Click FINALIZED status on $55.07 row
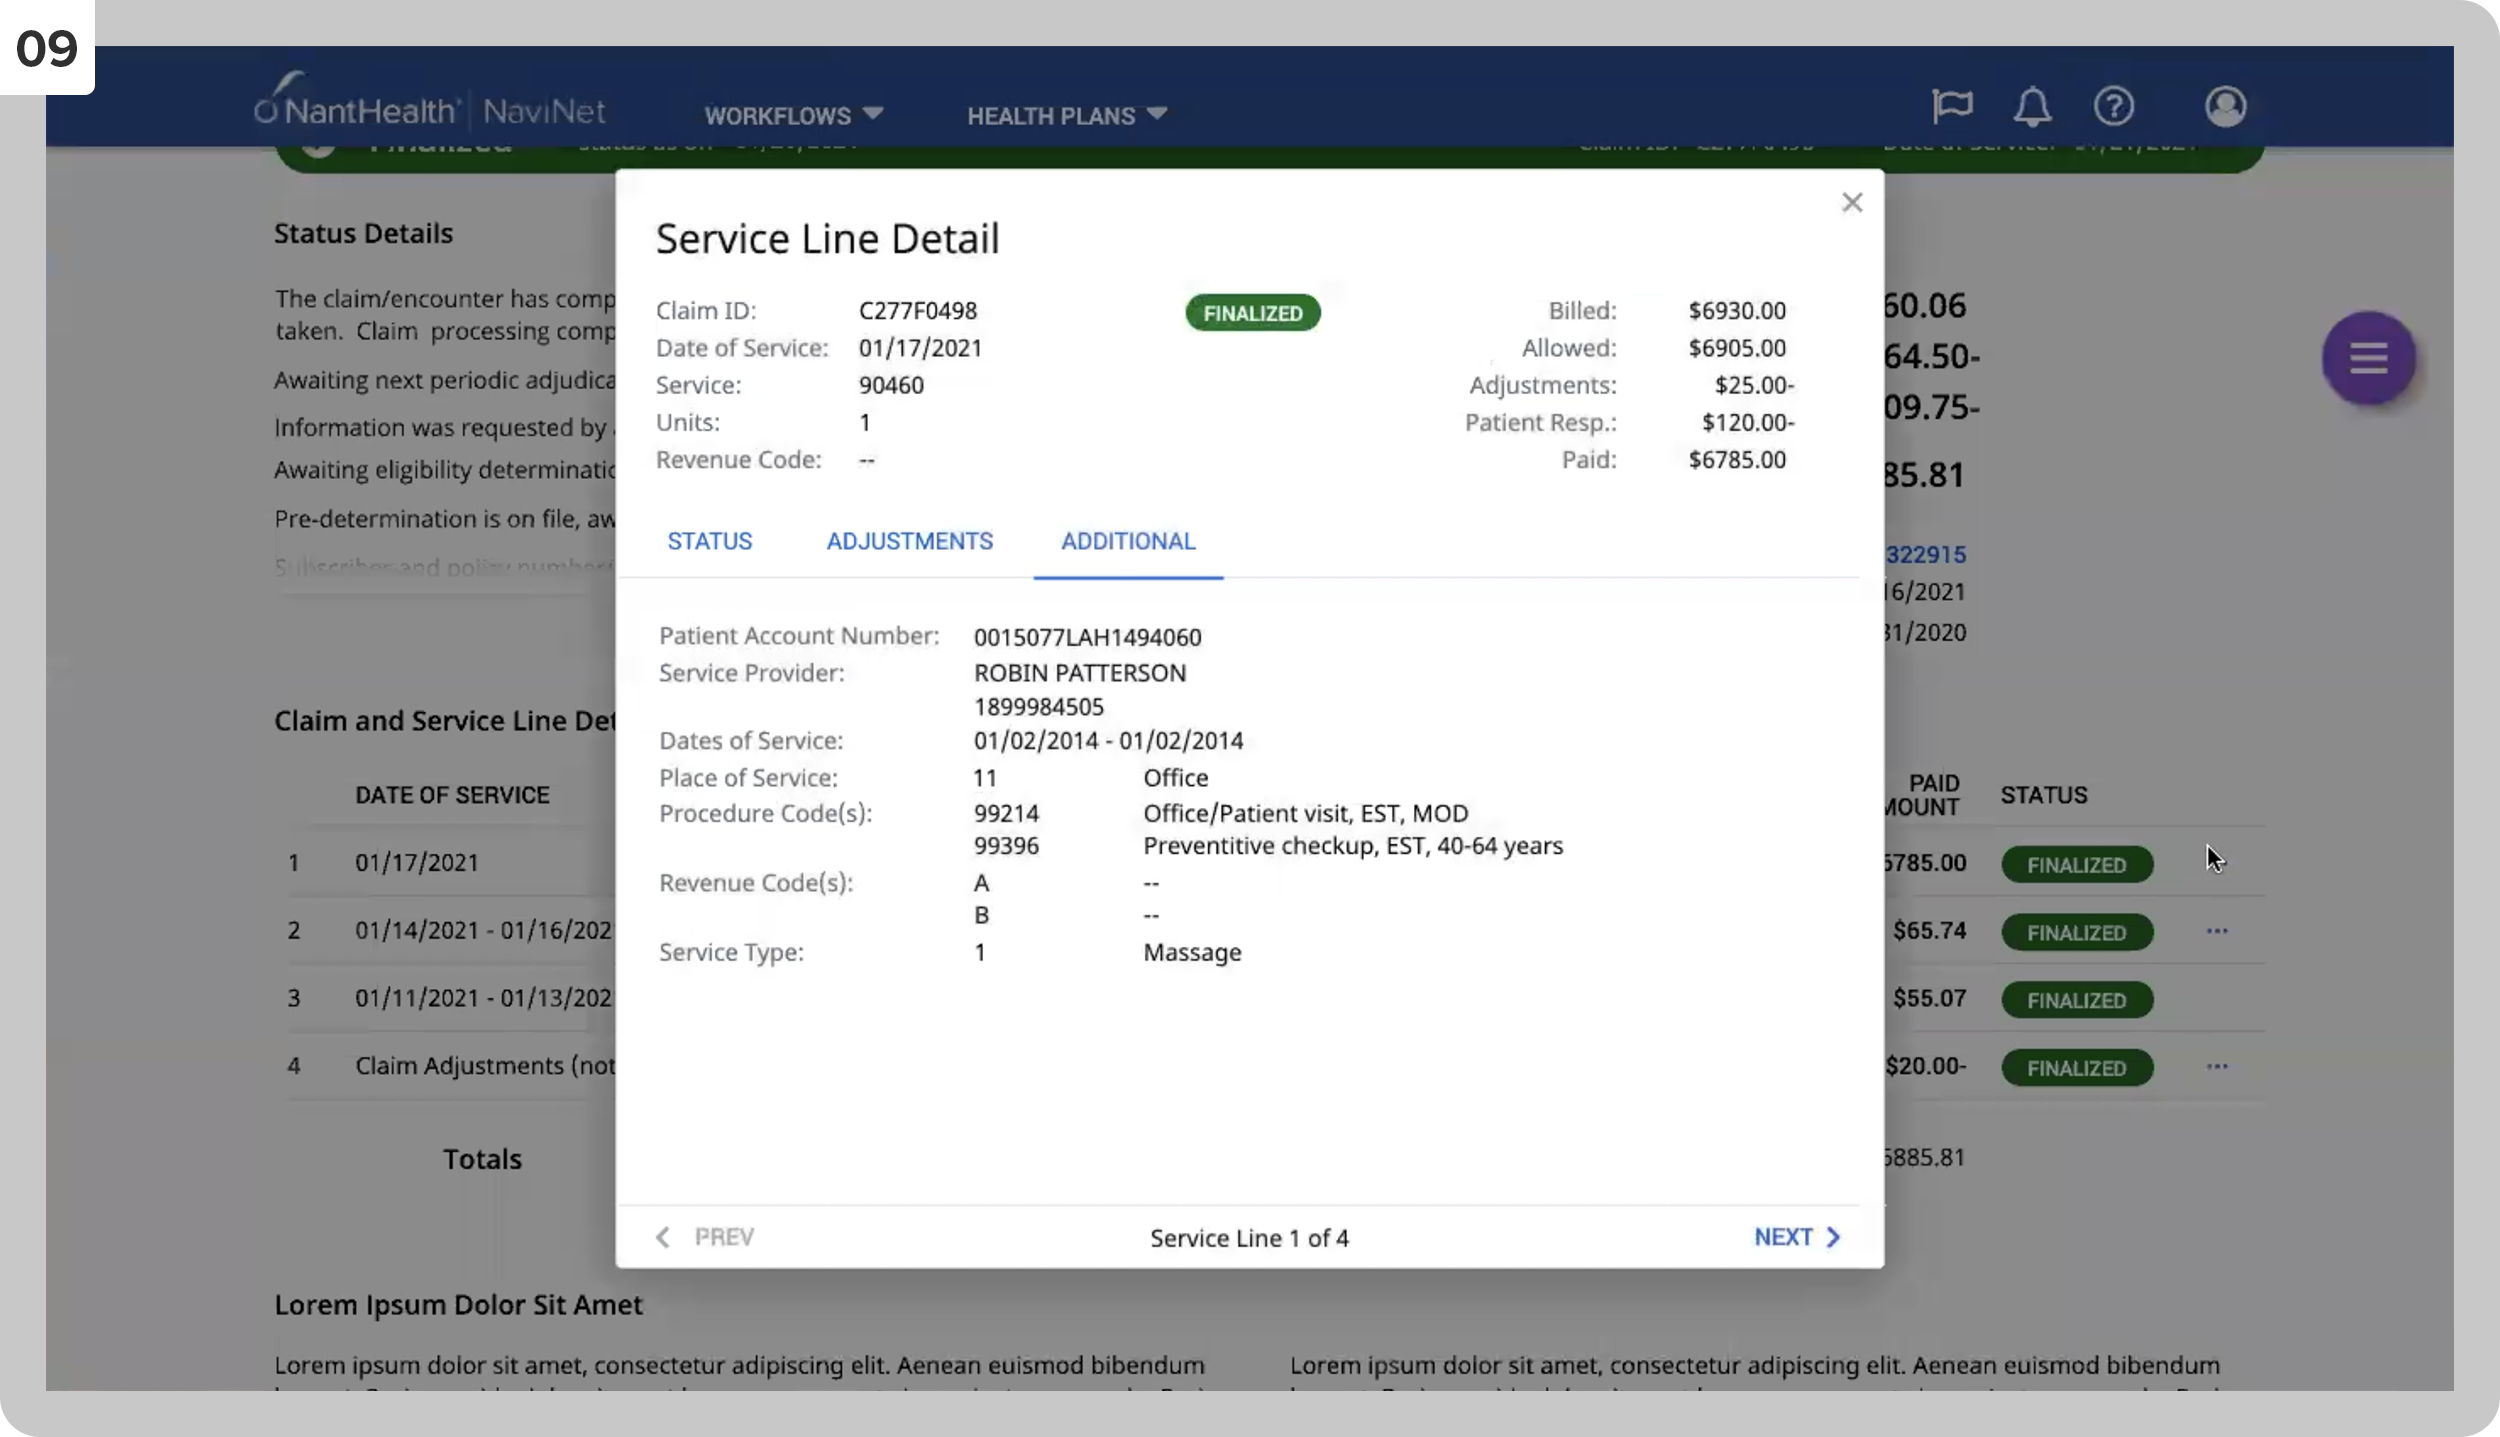Image resolution: width=2500 pixels, height=1437 pixels. (x=2076, y=1000)
